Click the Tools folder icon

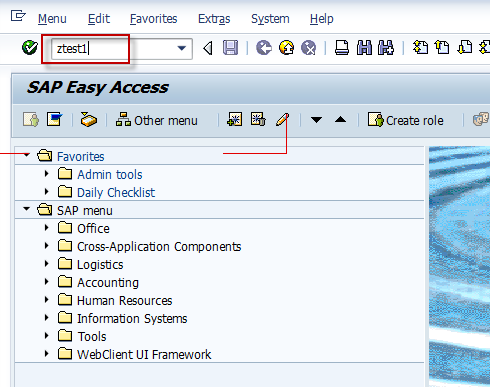65,335
